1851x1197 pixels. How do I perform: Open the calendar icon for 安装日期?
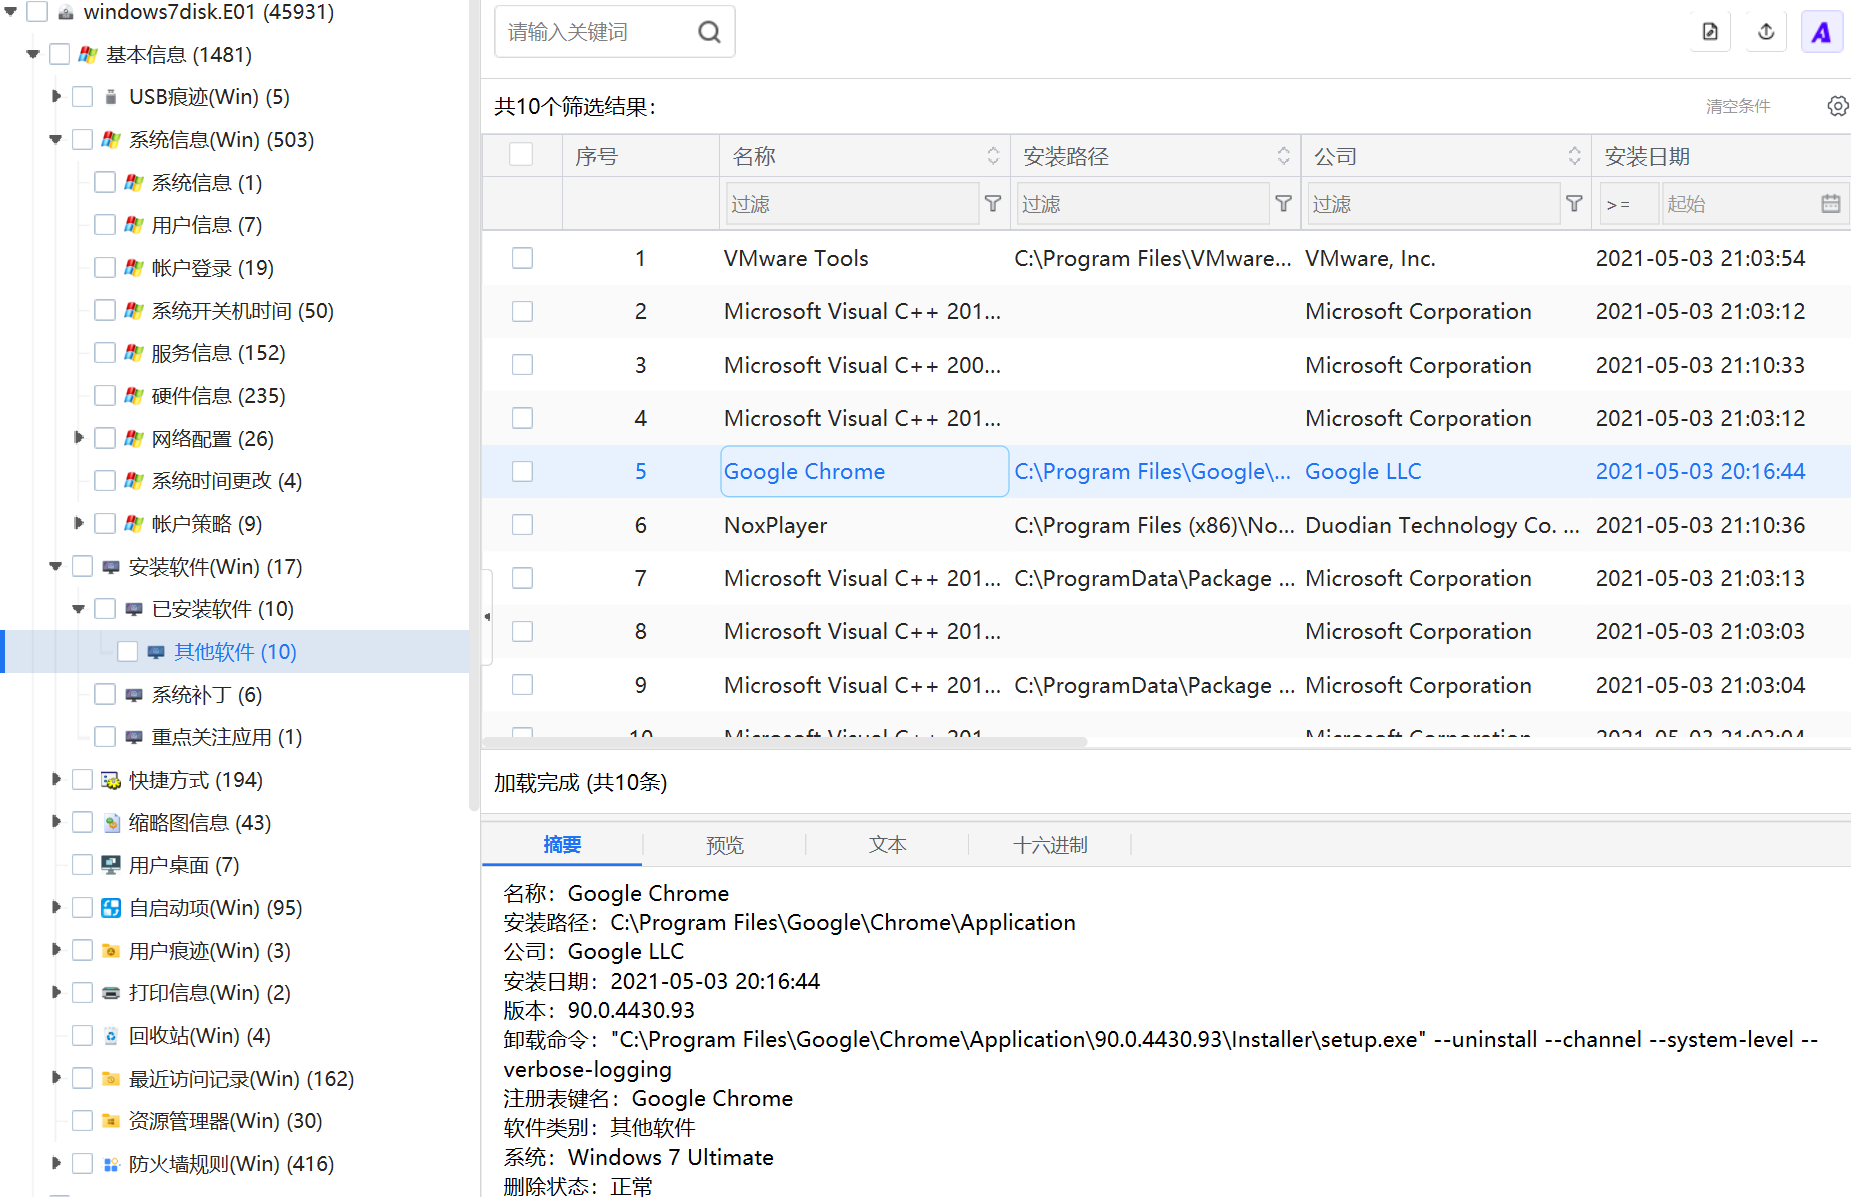[x=1830, y=204]
